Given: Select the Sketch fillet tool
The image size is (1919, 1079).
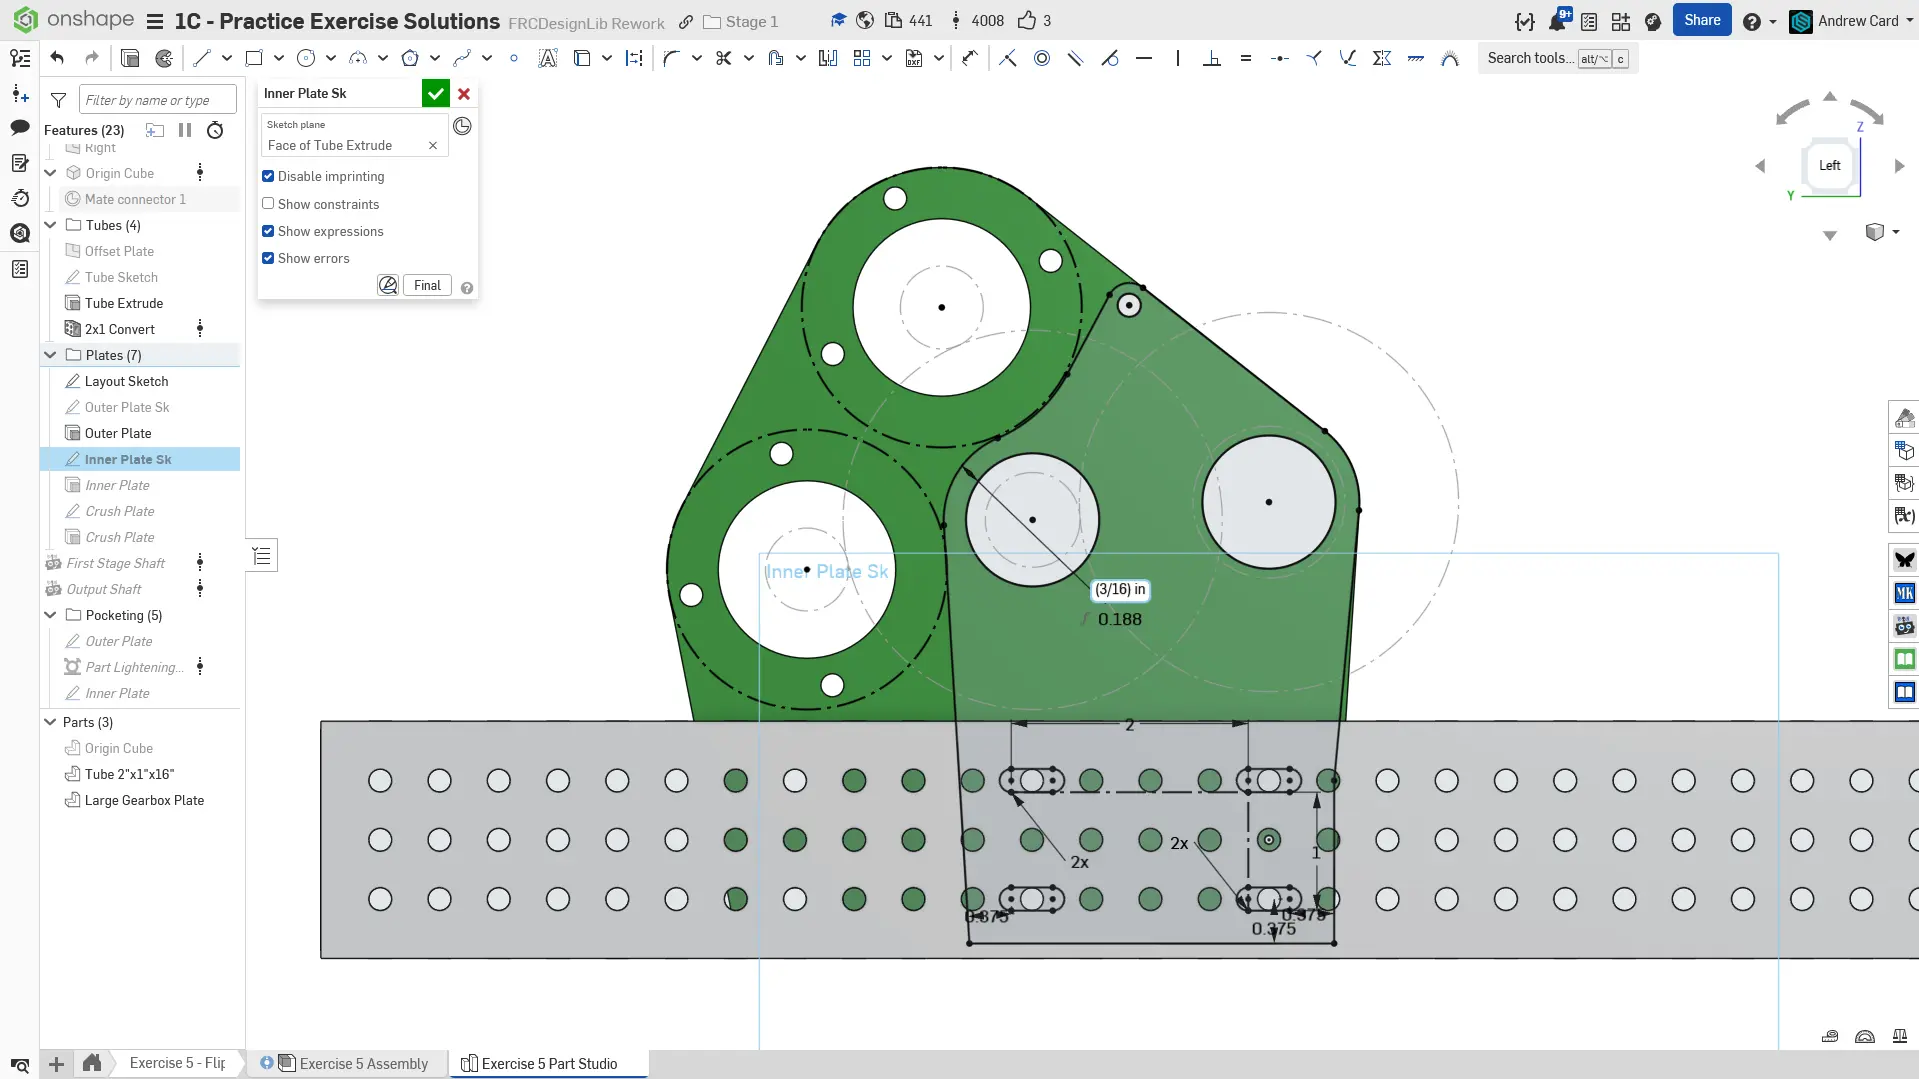Looking at the screenshot, I should tap(671, 58).
